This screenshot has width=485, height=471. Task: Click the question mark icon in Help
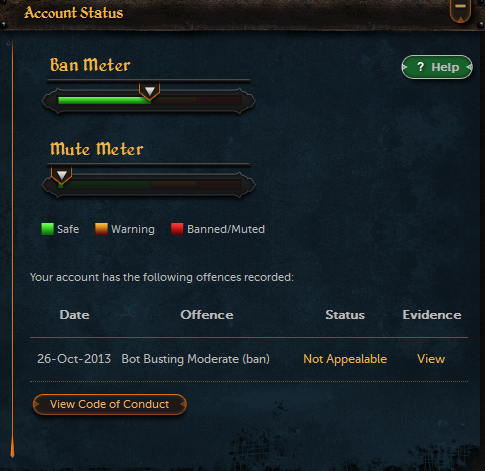[x=421, y=67]
